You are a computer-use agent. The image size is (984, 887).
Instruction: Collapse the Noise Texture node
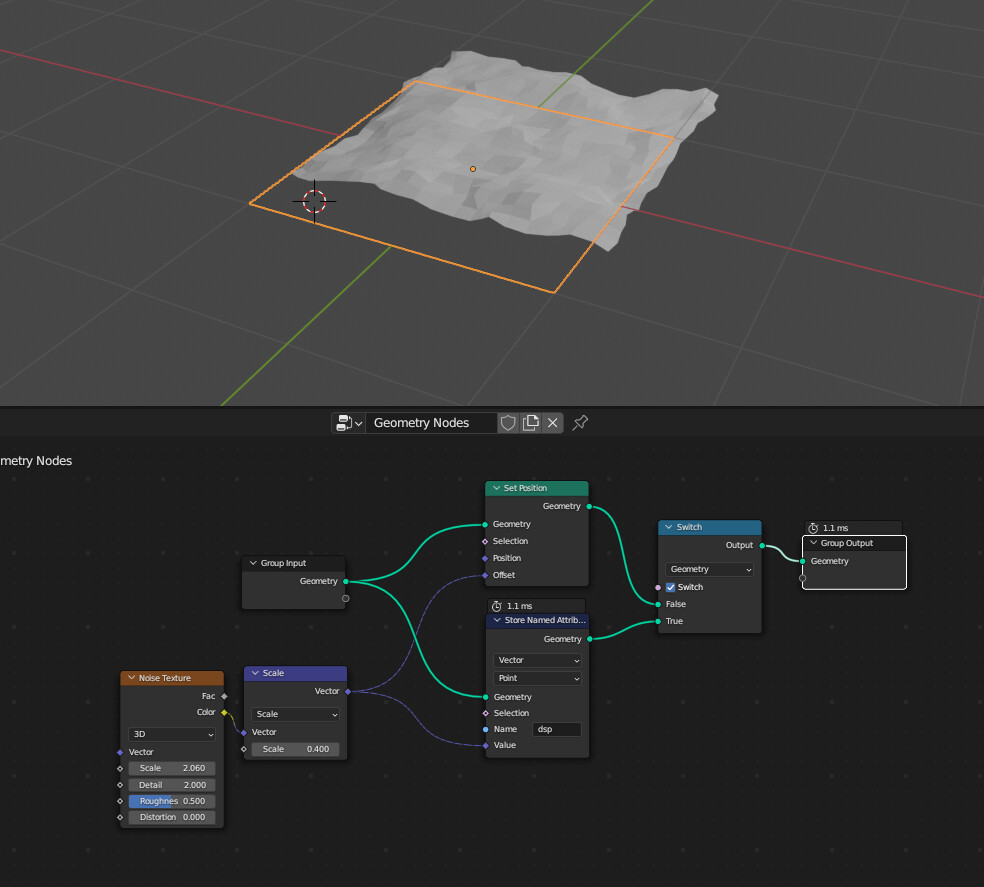pyautogui.click(x=132, y=678)
